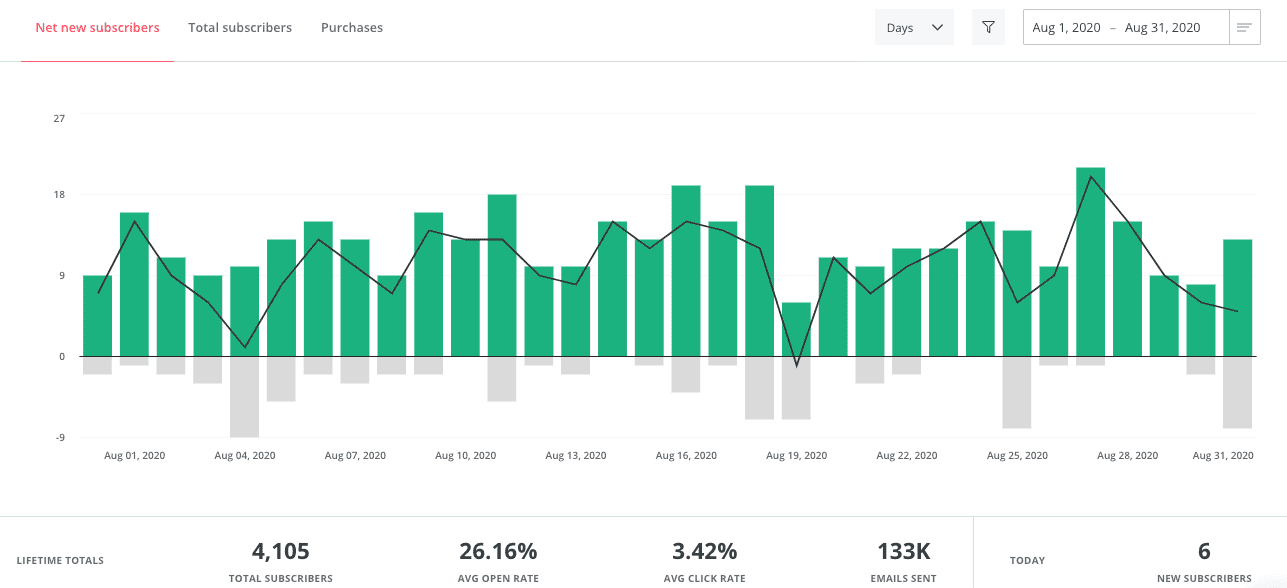Click the tallest green bar on Aug 27
The image size is (1287, 588).
(1091, 262)
